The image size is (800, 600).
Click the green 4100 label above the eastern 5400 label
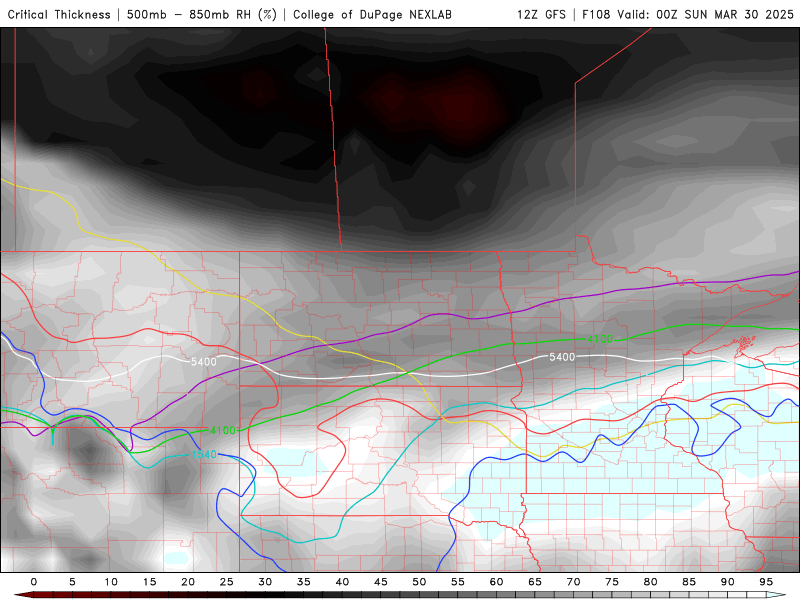(x=600, y=339)
